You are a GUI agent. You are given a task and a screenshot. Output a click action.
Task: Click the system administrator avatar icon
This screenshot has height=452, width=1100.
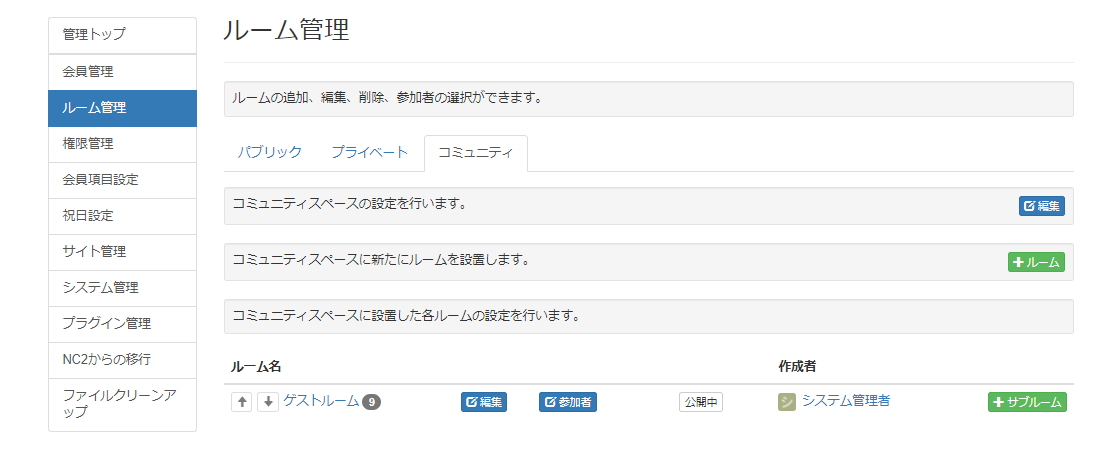pos(787,402)
